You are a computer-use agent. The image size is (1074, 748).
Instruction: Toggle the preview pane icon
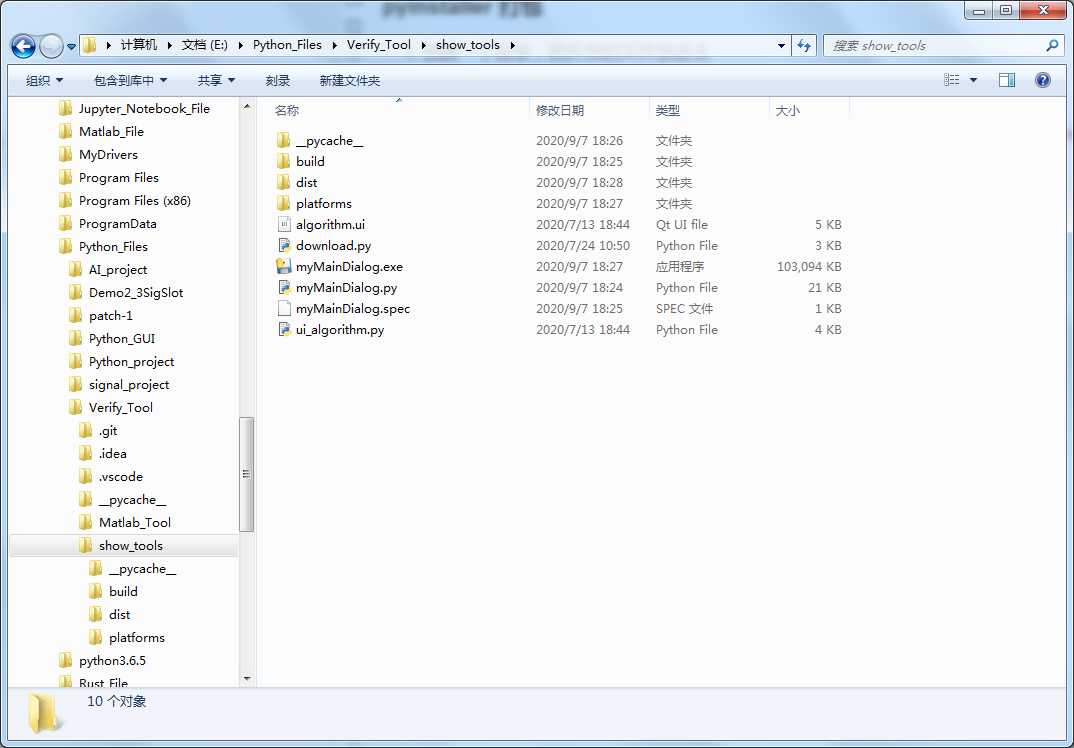[1007, 80]
